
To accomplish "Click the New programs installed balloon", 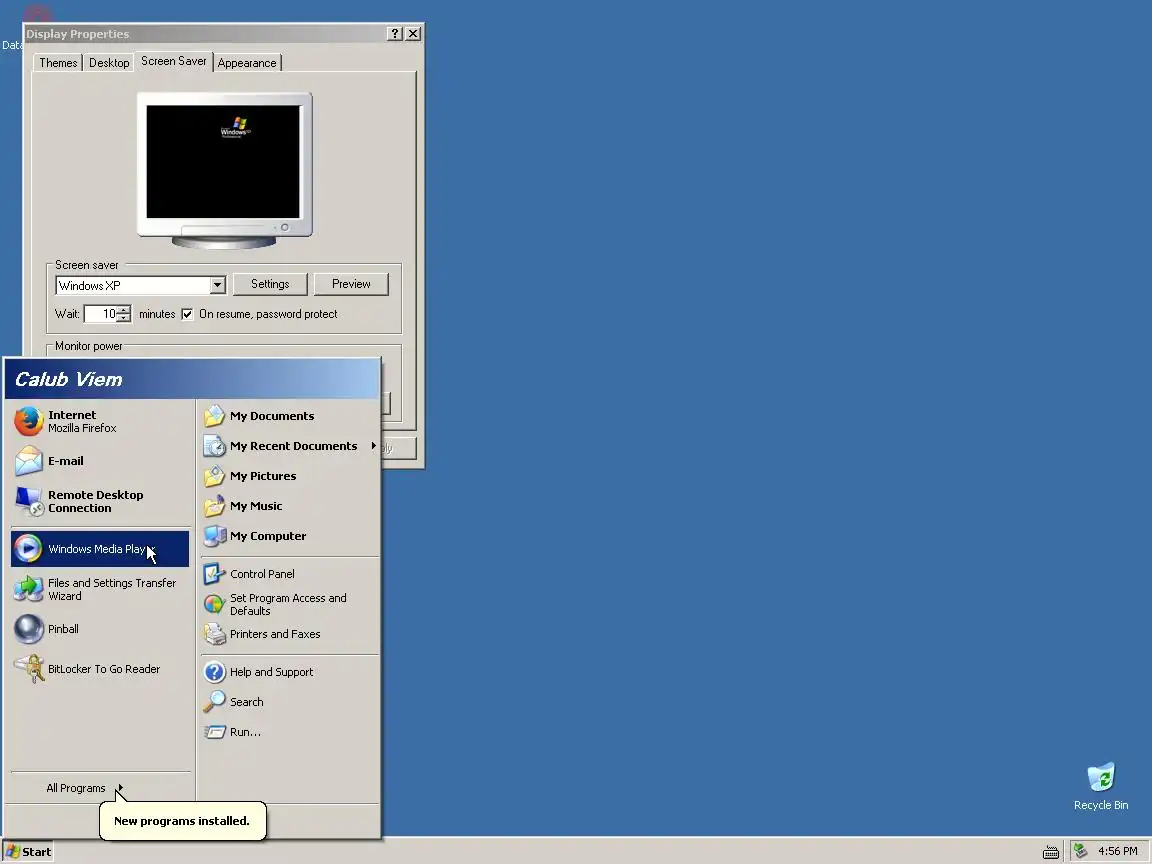I will [182, 821].
